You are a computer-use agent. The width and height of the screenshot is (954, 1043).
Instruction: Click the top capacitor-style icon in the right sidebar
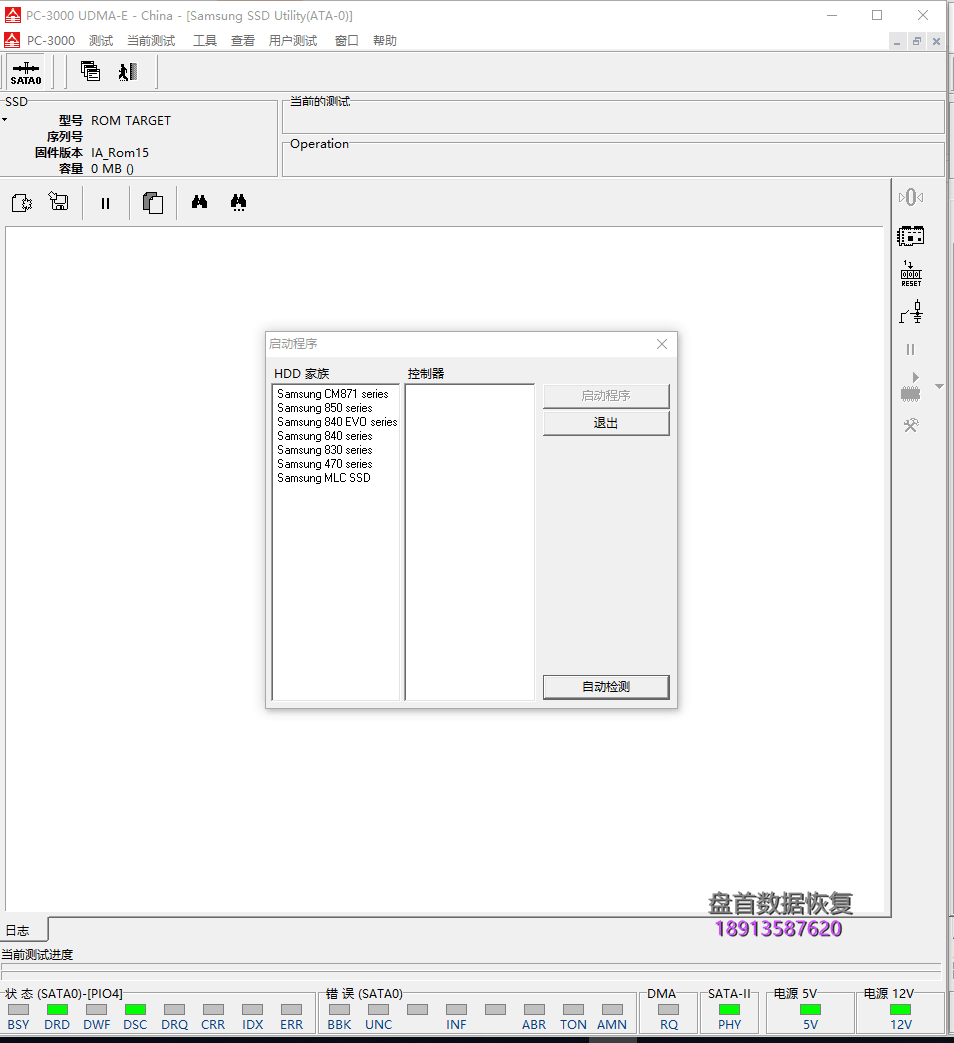911,198
